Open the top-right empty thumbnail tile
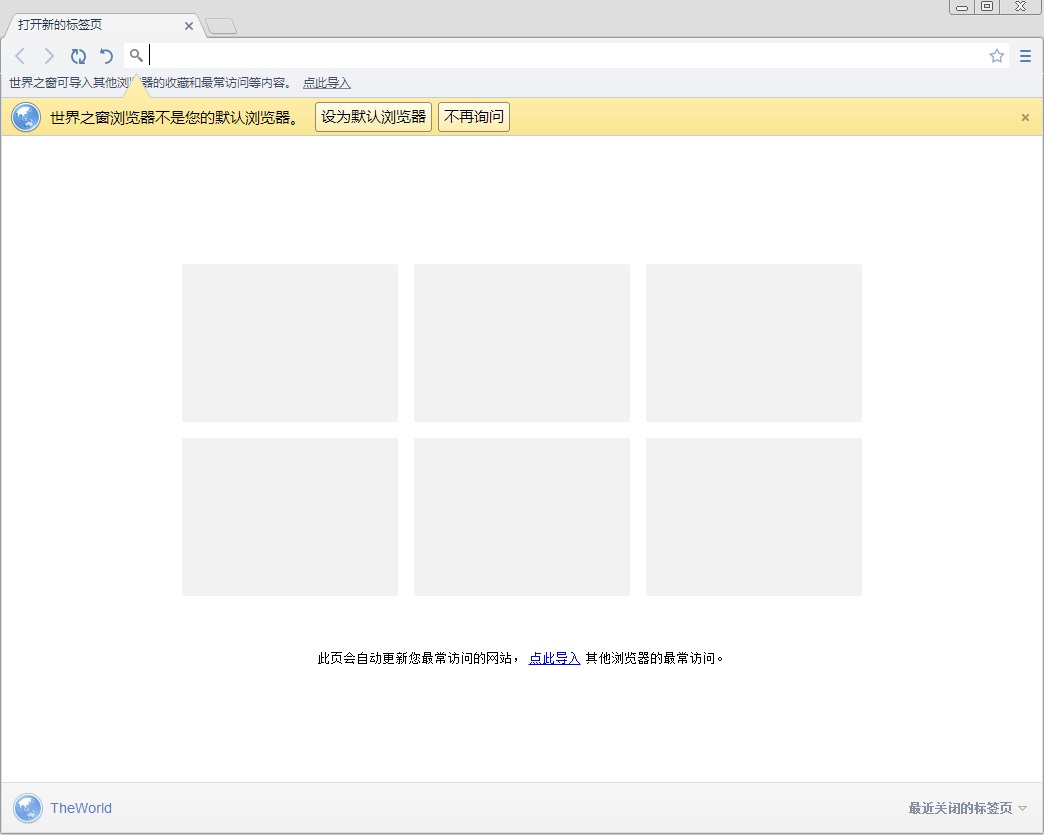 (x=754, y=343)
